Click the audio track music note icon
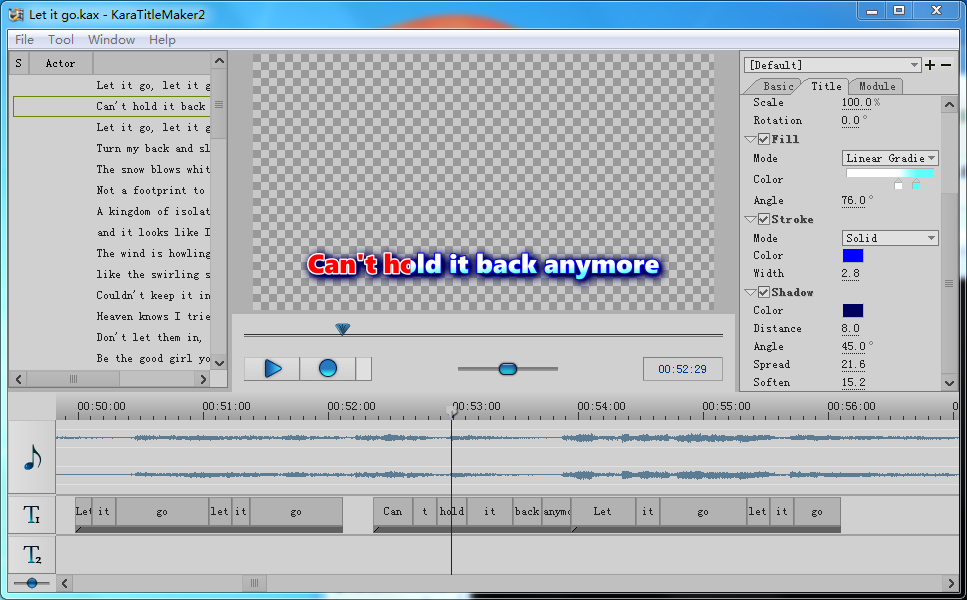The image size is (967, 600). tap(32, 458)
